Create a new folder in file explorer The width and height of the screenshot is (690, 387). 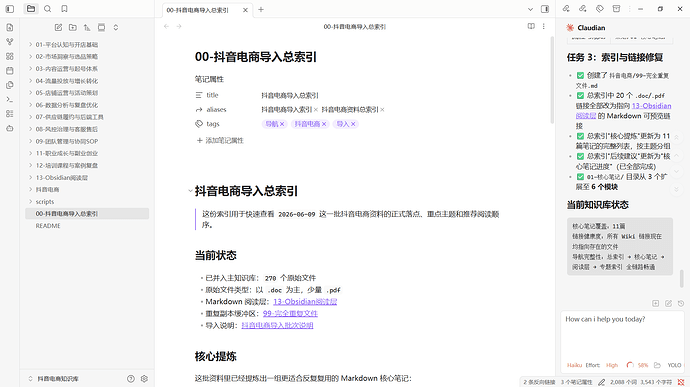pyautogui.click(x=73, y=27)
